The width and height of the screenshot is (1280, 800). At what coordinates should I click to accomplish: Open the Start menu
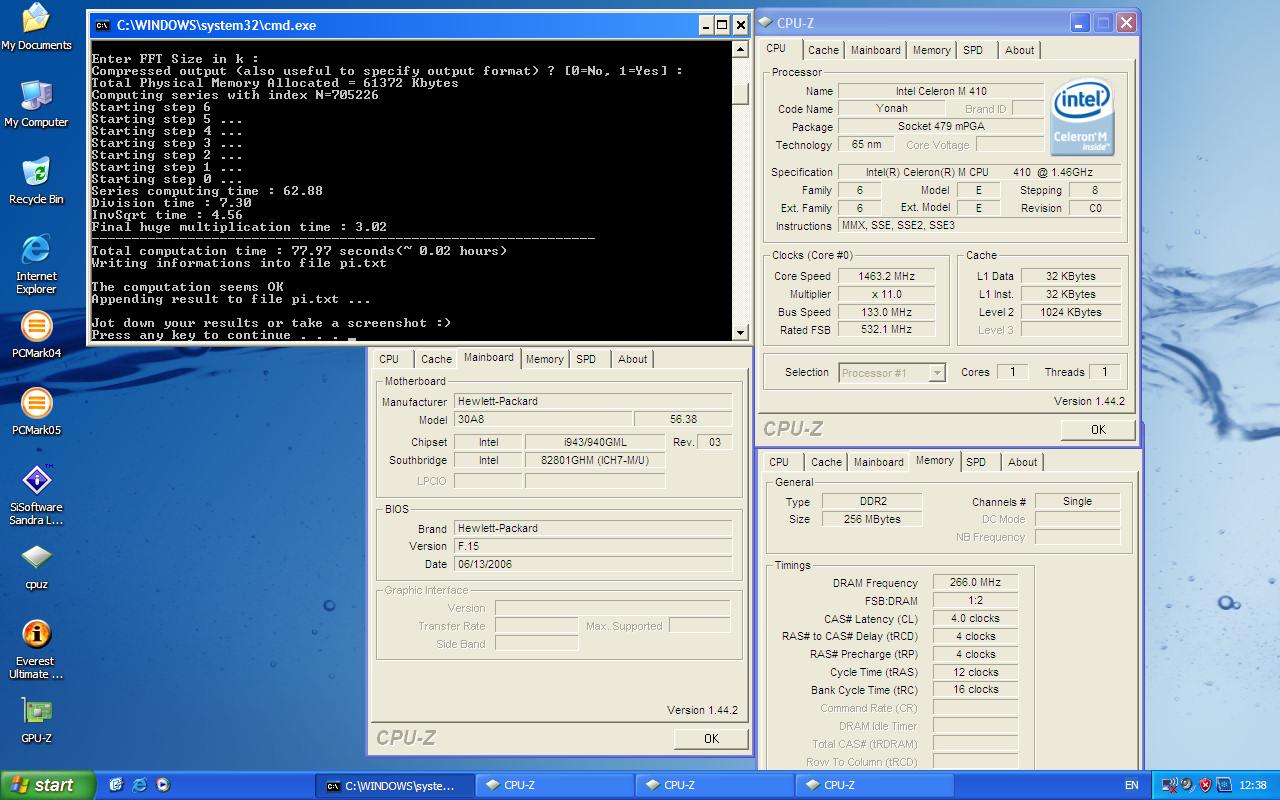(x=47, y=785)
